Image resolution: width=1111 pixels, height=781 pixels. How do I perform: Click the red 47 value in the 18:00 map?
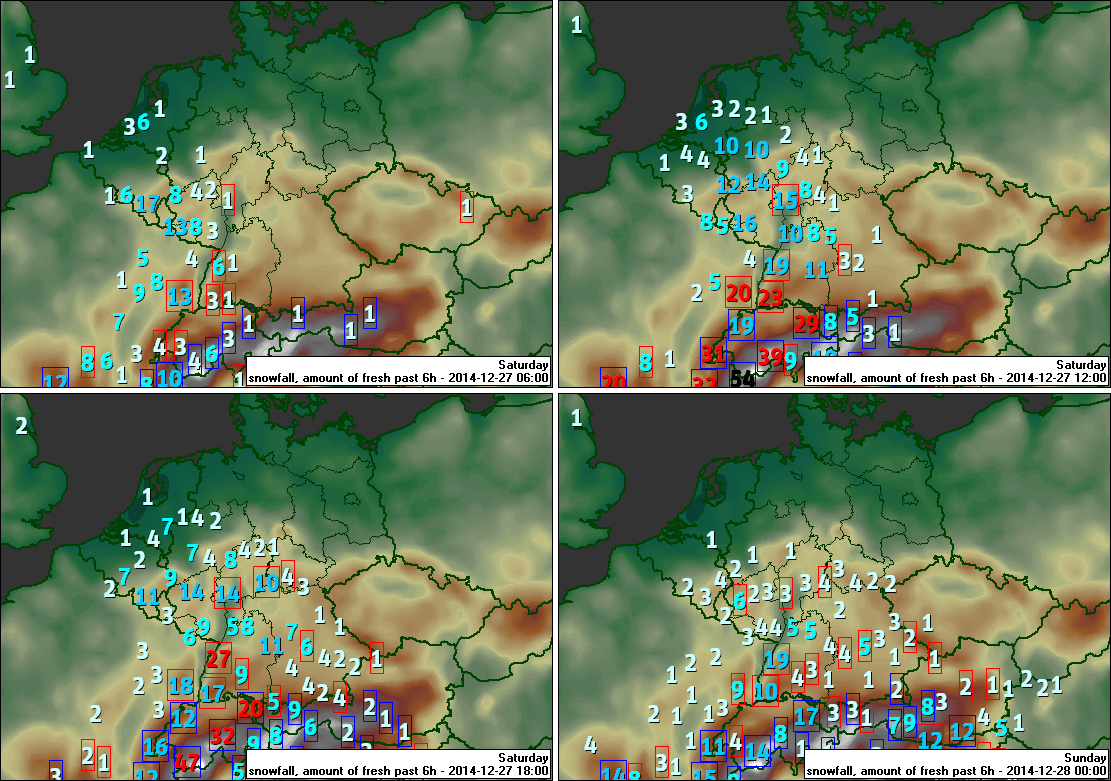point(187,763)
